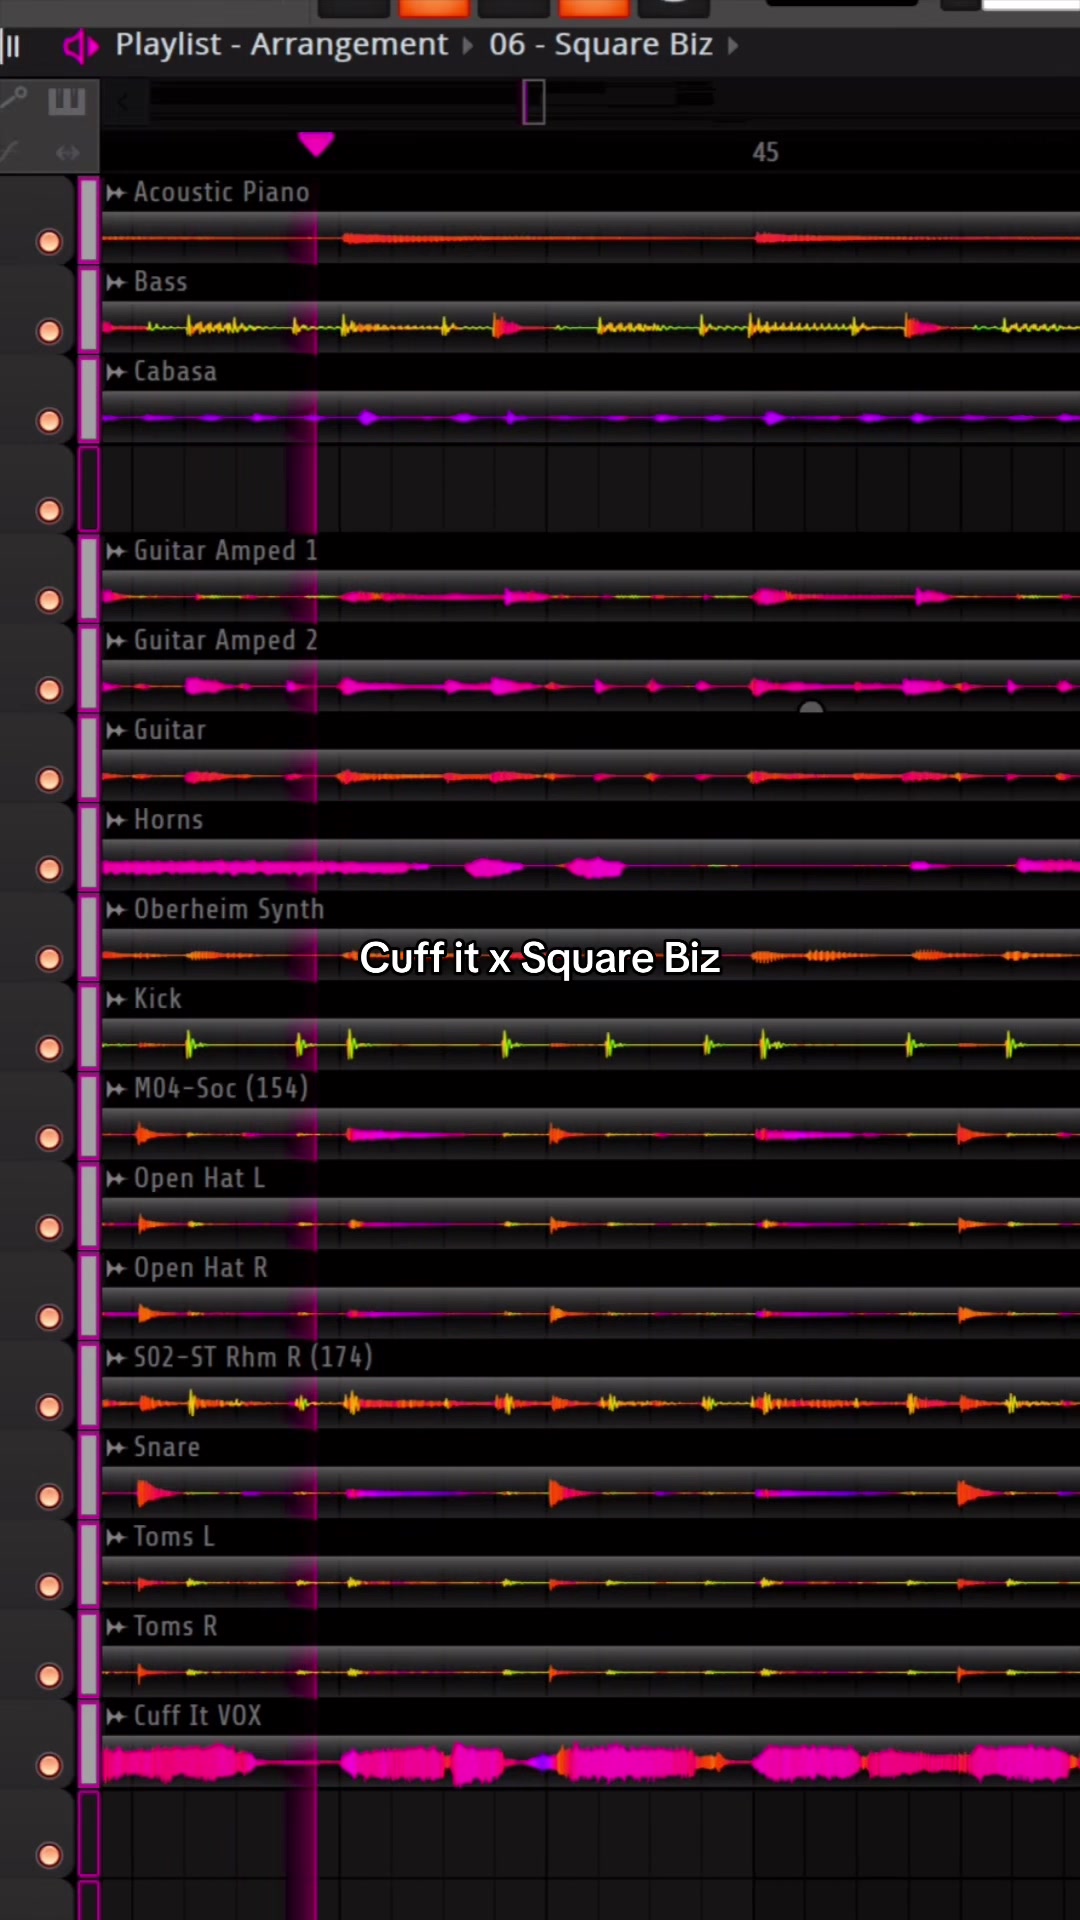1080x1920 pixels.
Task: Mute the Guitar track
Action: [49, 779]
